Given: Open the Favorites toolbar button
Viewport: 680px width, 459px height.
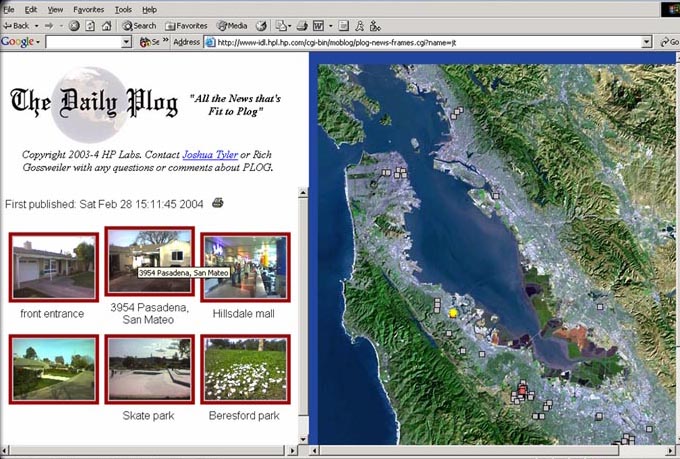Looking at the screenshot, I should [x=186, y=25].
